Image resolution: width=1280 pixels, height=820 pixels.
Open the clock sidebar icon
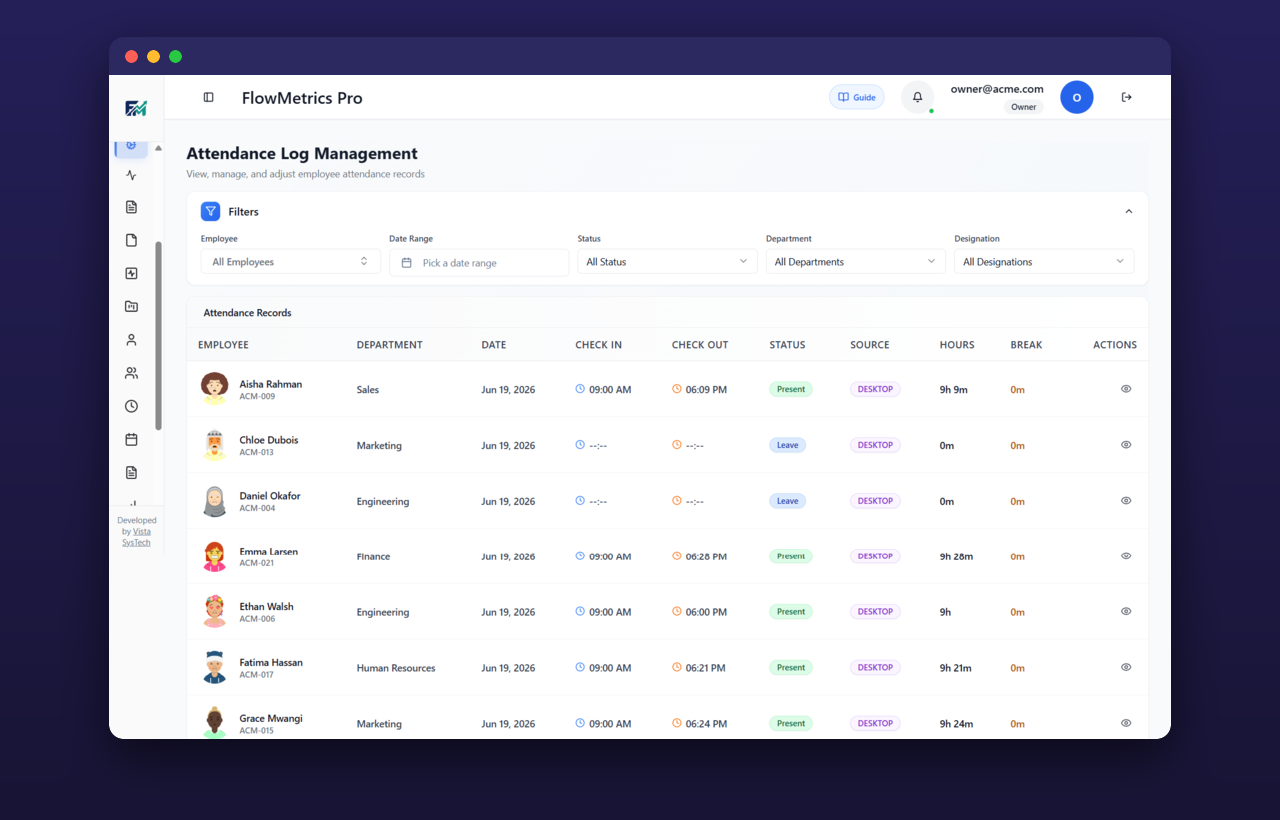coord(131,406)
